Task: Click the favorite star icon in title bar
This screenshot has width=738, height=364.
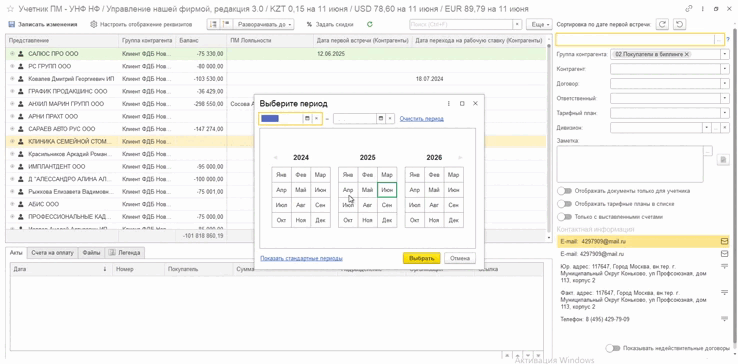Action: click(10, 9)
